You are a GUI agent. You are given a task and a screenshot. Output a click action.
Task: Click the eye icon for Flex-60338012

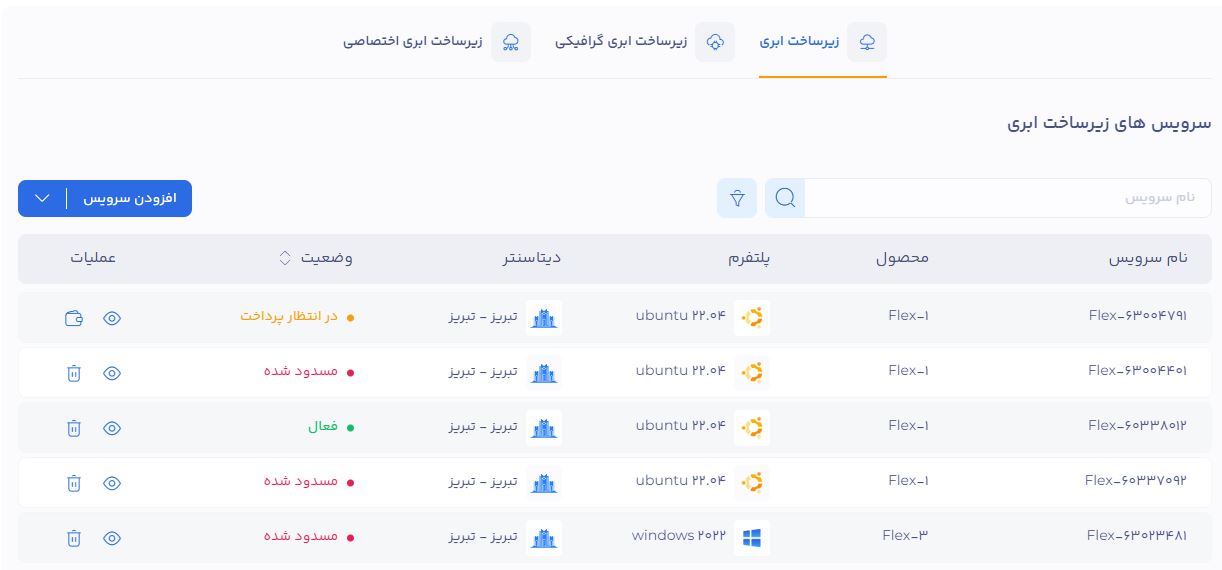112,428
